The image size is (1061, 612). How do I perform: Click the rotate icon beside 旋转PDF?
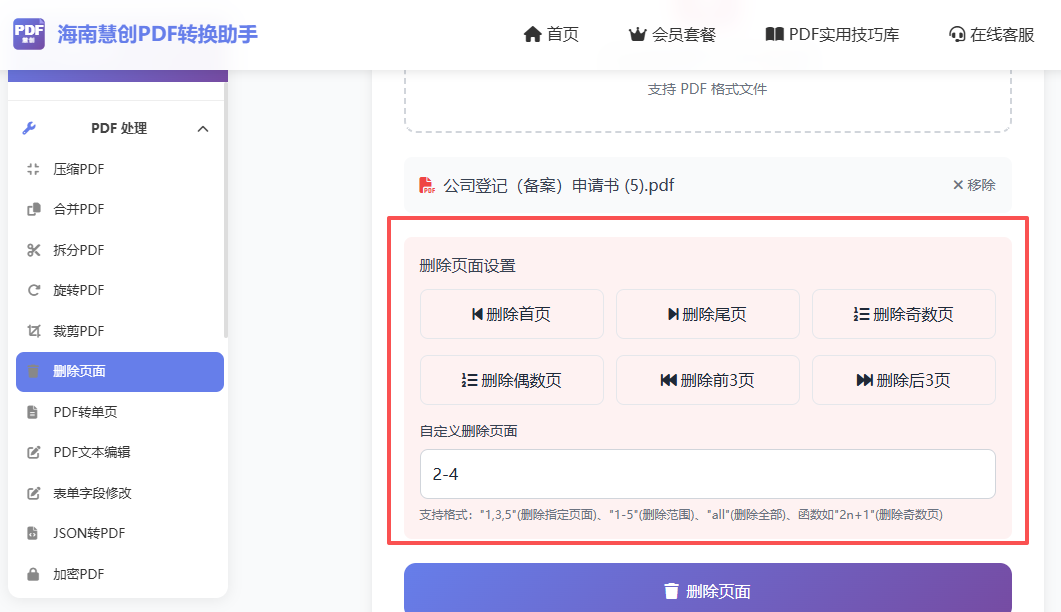(x=33, y=290)
